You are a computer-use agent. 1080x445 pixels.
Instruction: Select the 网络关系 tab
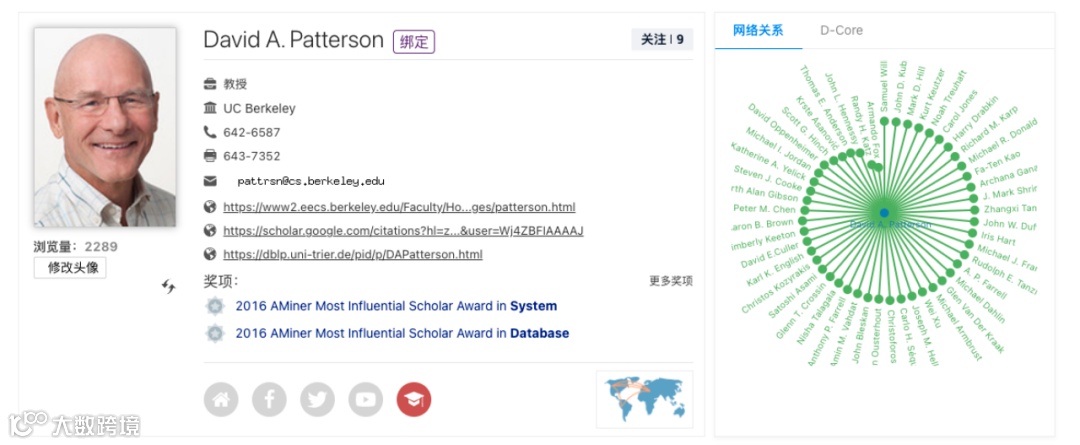coord(758,30)
